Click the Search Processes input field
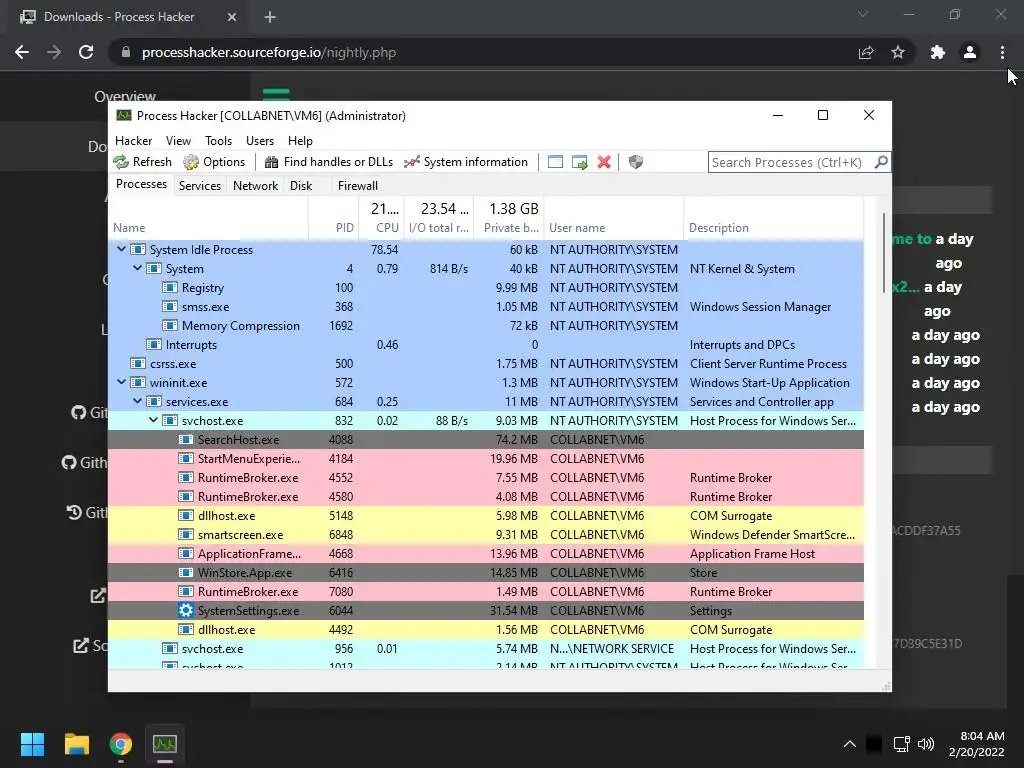1024x768 pixels. click(790, 162)
